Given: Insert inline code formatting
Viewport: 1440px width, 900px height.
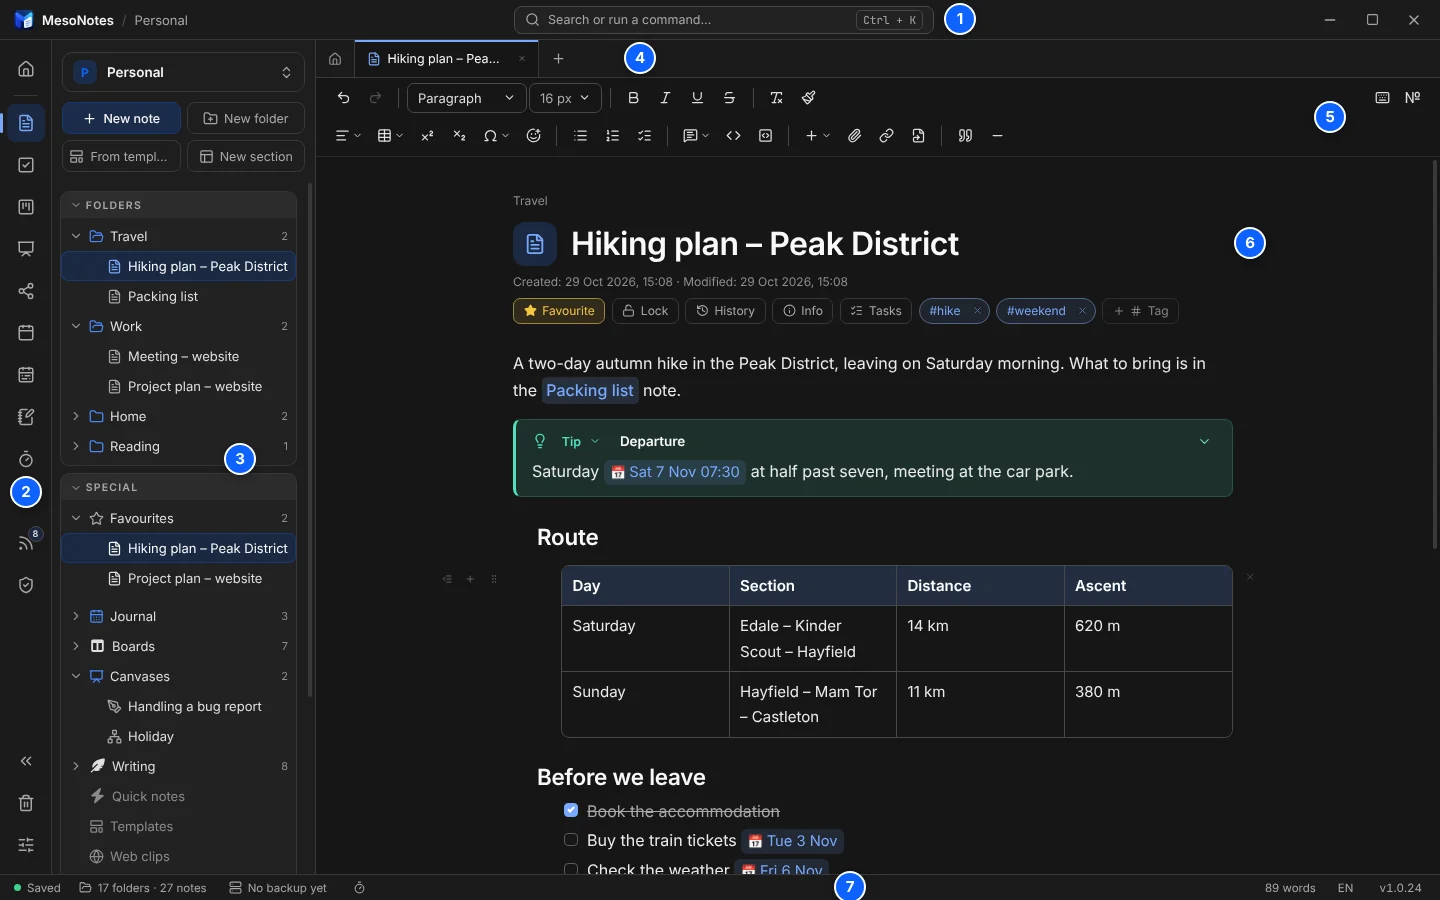Looking at the screenshot, I should click(x=734, y=136).
